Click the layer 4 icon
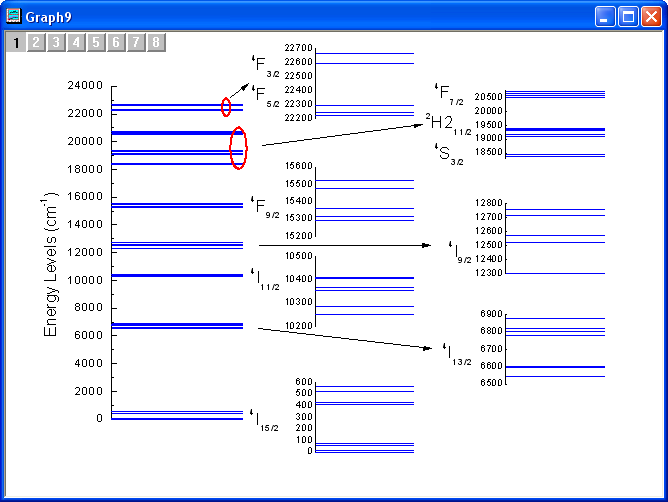Viewport: 668px width, 502px height. click(x=76, y=42)
